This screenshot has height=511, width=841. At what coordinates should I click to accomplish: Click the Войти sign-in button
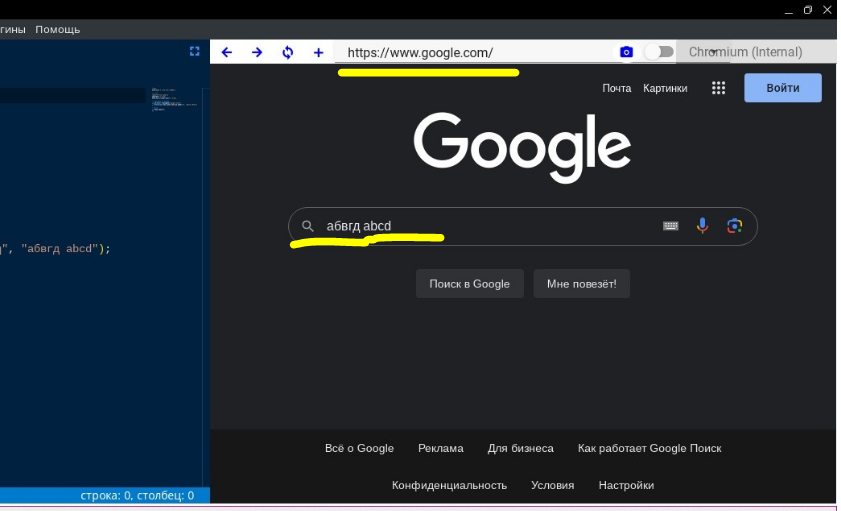coord(783,88)
